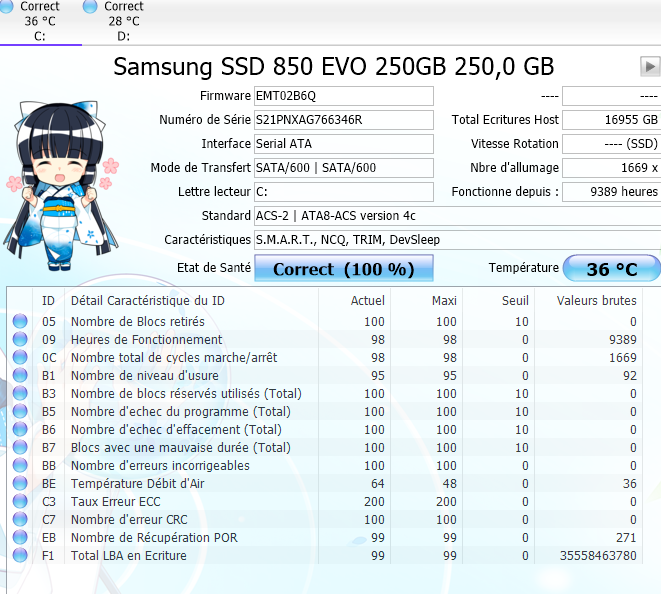Click the Etat de Santé Correct (100 %) button
Image resolution: width=661 pixels, height=594 pixels.
click(344, 269)
